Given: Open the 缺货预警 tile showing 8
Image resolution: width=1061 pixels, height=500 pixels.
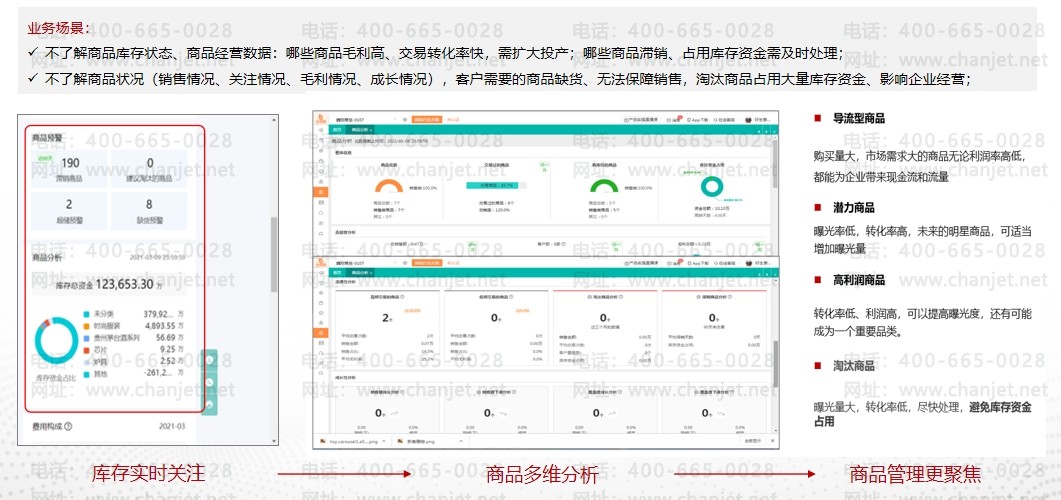Looking at the screenshot, I should point(149,210).
